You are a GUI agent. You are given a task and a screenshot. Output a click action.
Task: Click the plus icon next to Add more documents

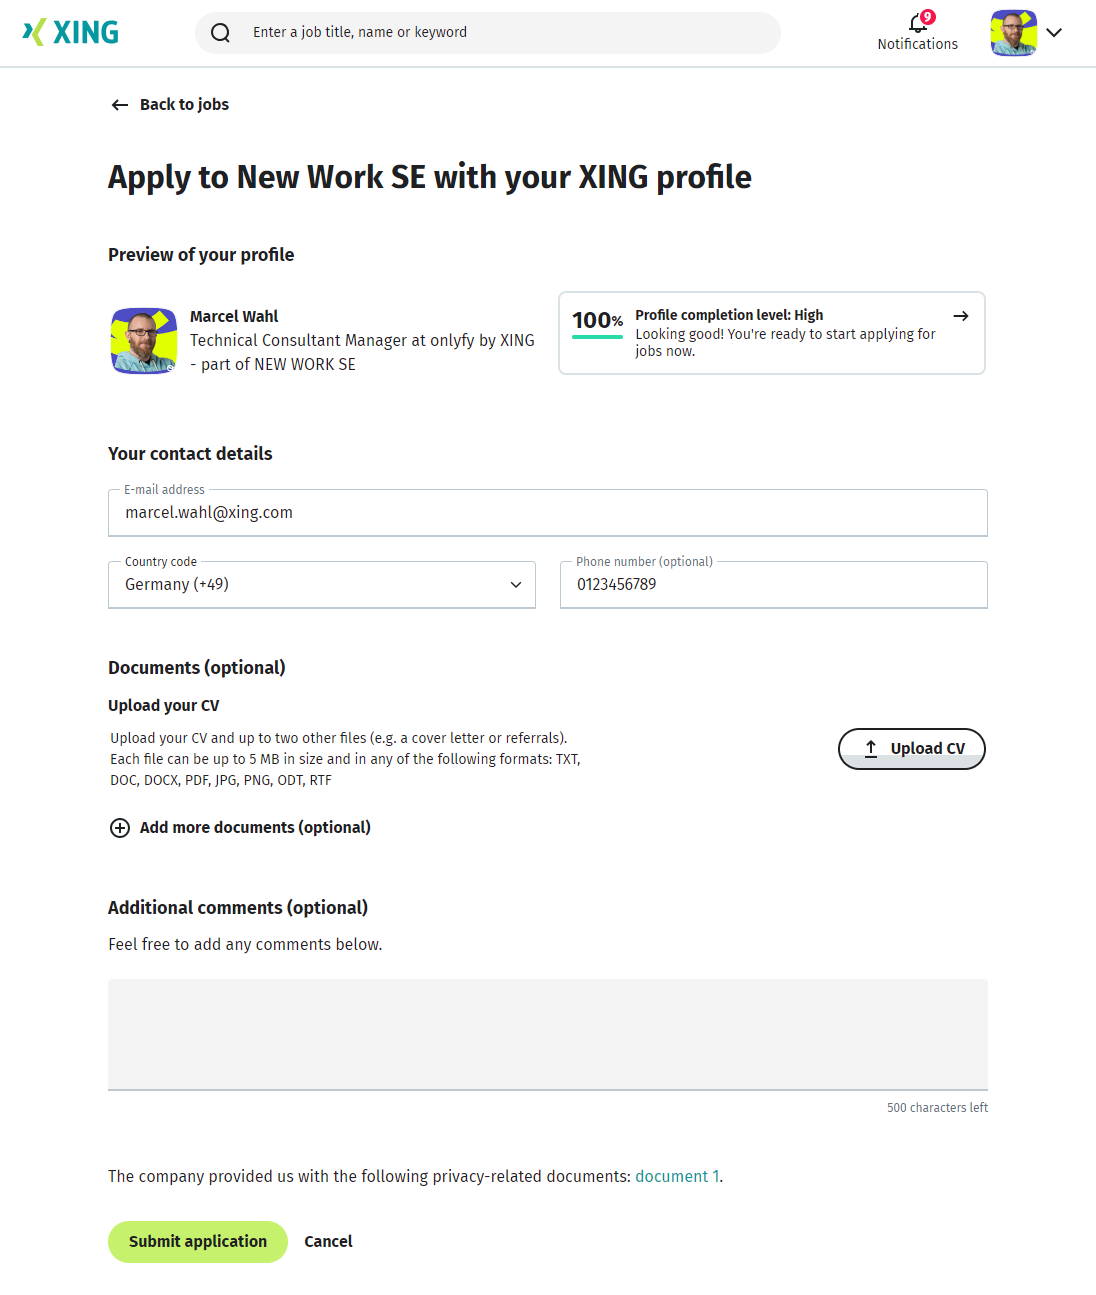tap(119, 828)
